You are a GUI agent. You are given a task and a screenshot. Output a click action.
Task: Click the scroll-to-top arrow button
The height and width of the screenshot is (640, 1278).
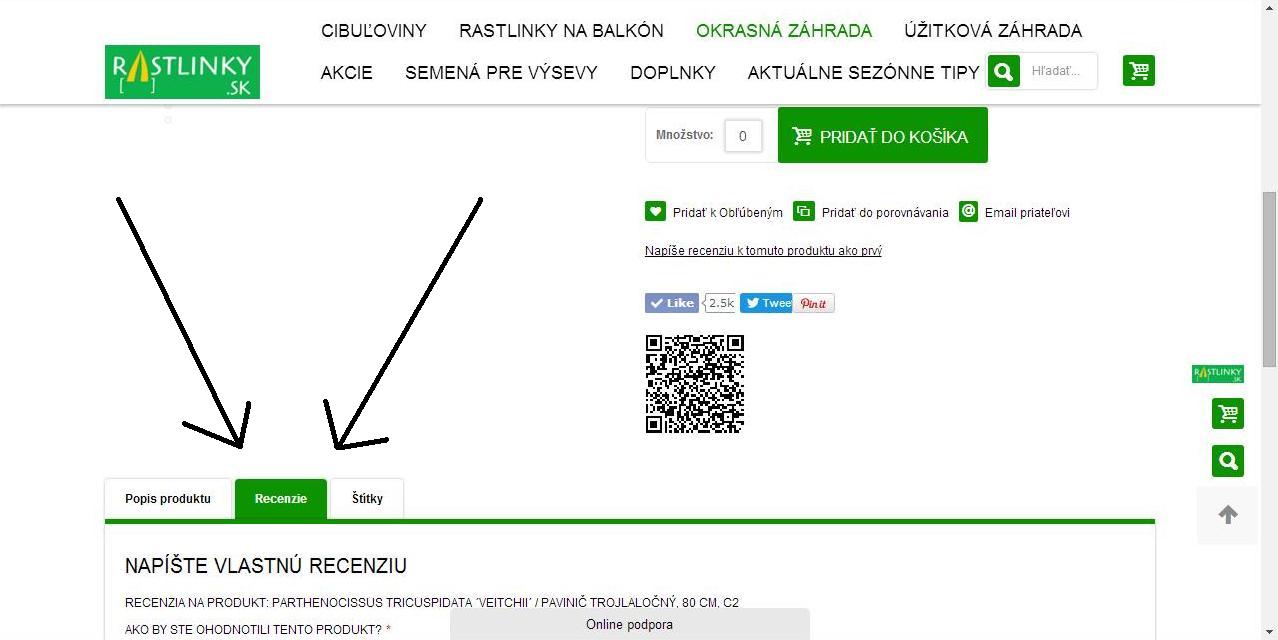1228,514
